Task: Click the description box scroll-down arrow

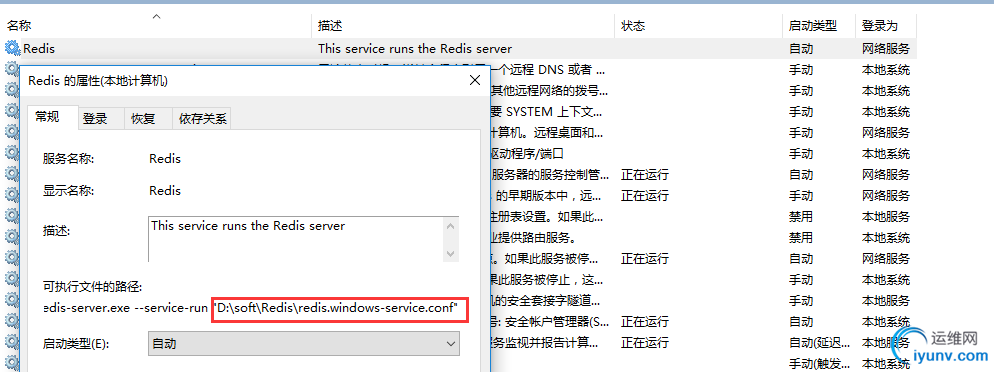Action: click(451, 253)
